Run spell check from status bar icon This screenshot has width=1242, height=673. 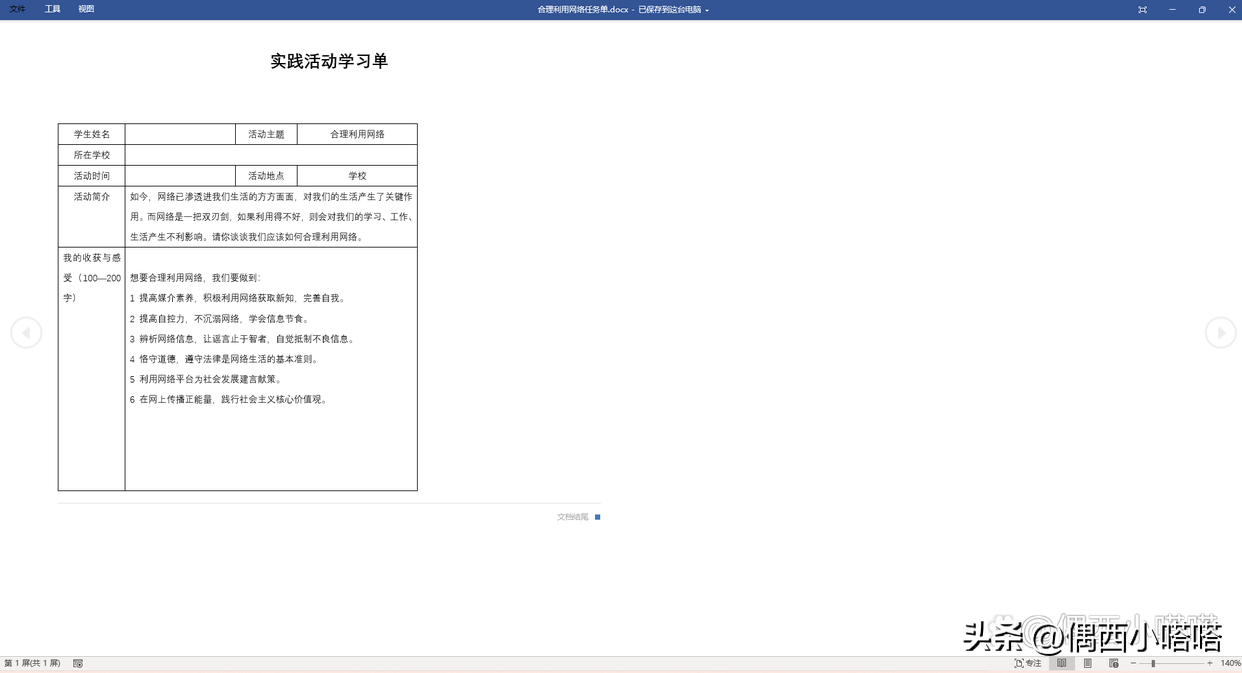pos(78,663)
